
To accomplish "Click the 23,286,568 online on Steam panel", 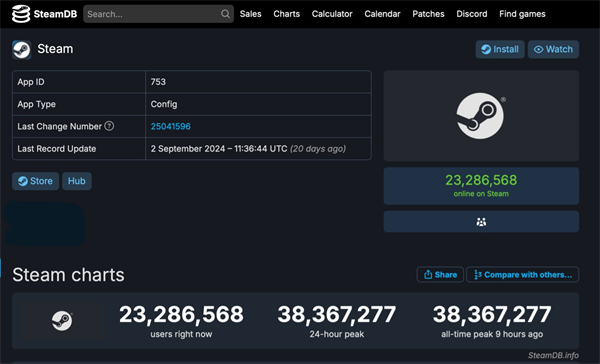I will (x=481, y=186).
